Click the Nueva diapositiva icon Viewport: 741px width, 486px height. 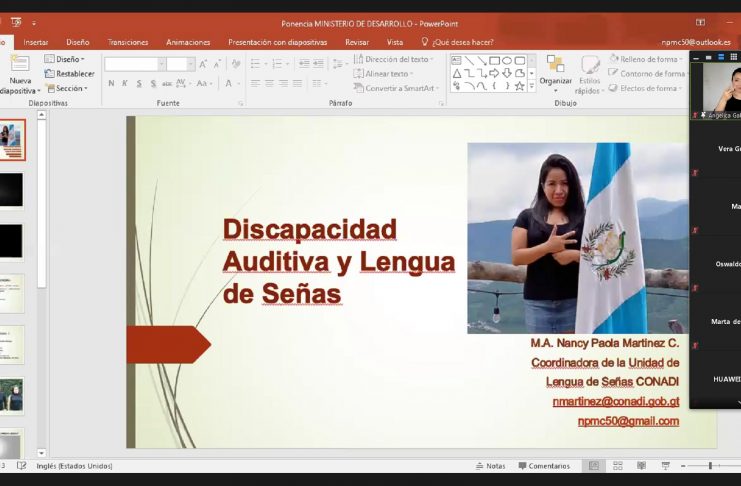click(x=19, y=64)
